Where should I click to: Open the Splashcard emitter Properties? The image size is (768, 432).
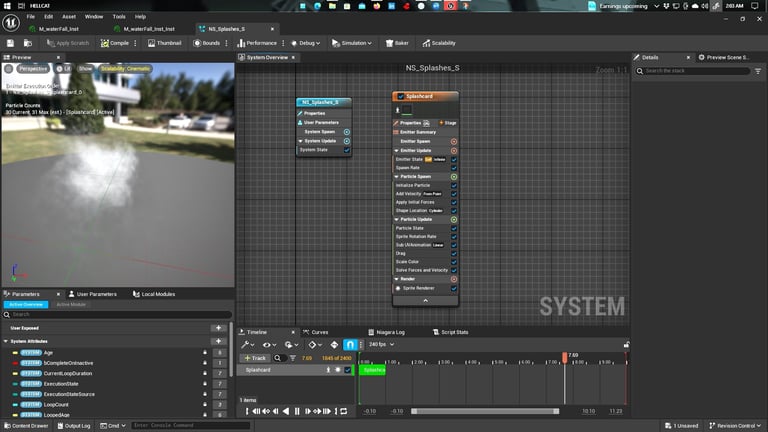(408, 123)
